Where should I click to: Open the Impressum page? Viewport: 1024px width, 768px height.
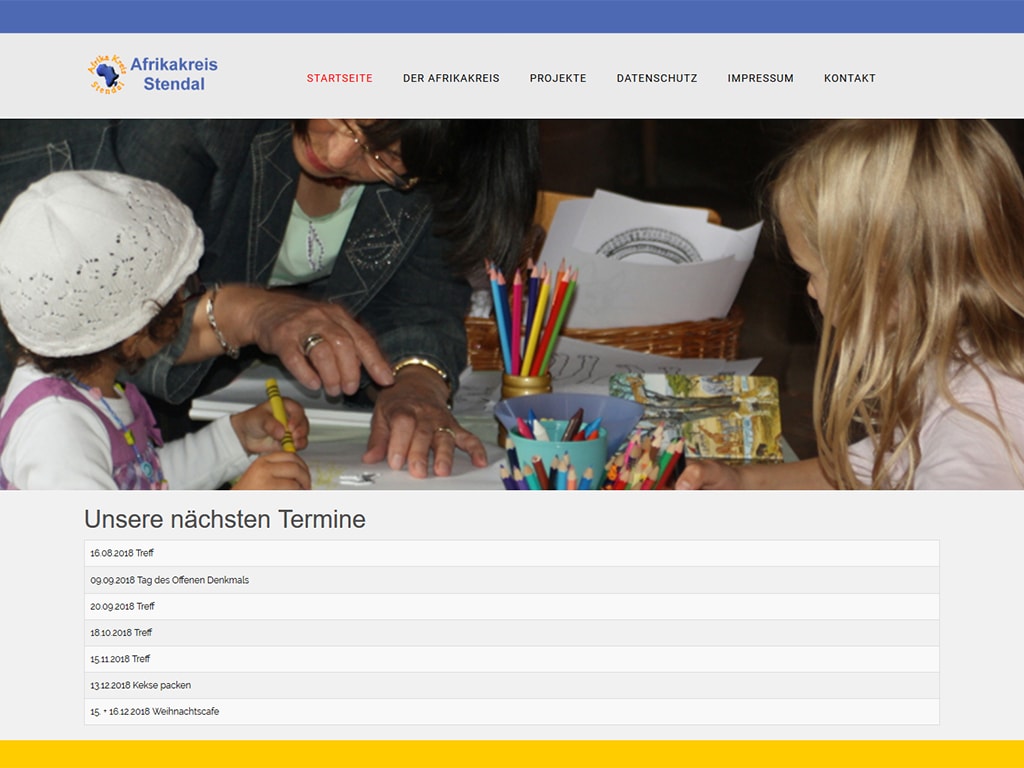pos(760,78)
